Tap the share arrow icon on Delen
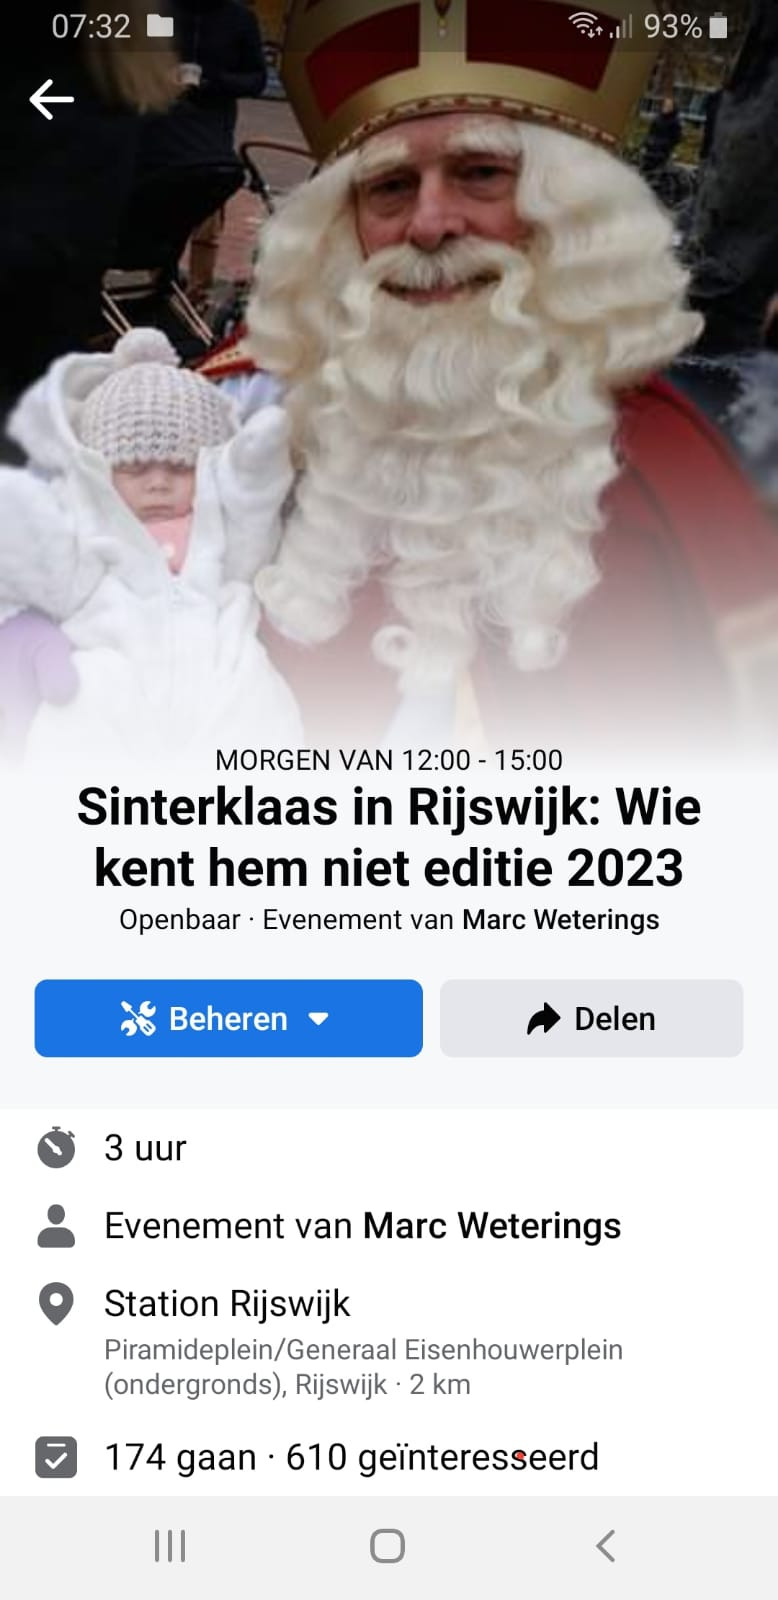Image resolution: width=778 pixels, height=1600 pixels. [x=543, y=1019]
